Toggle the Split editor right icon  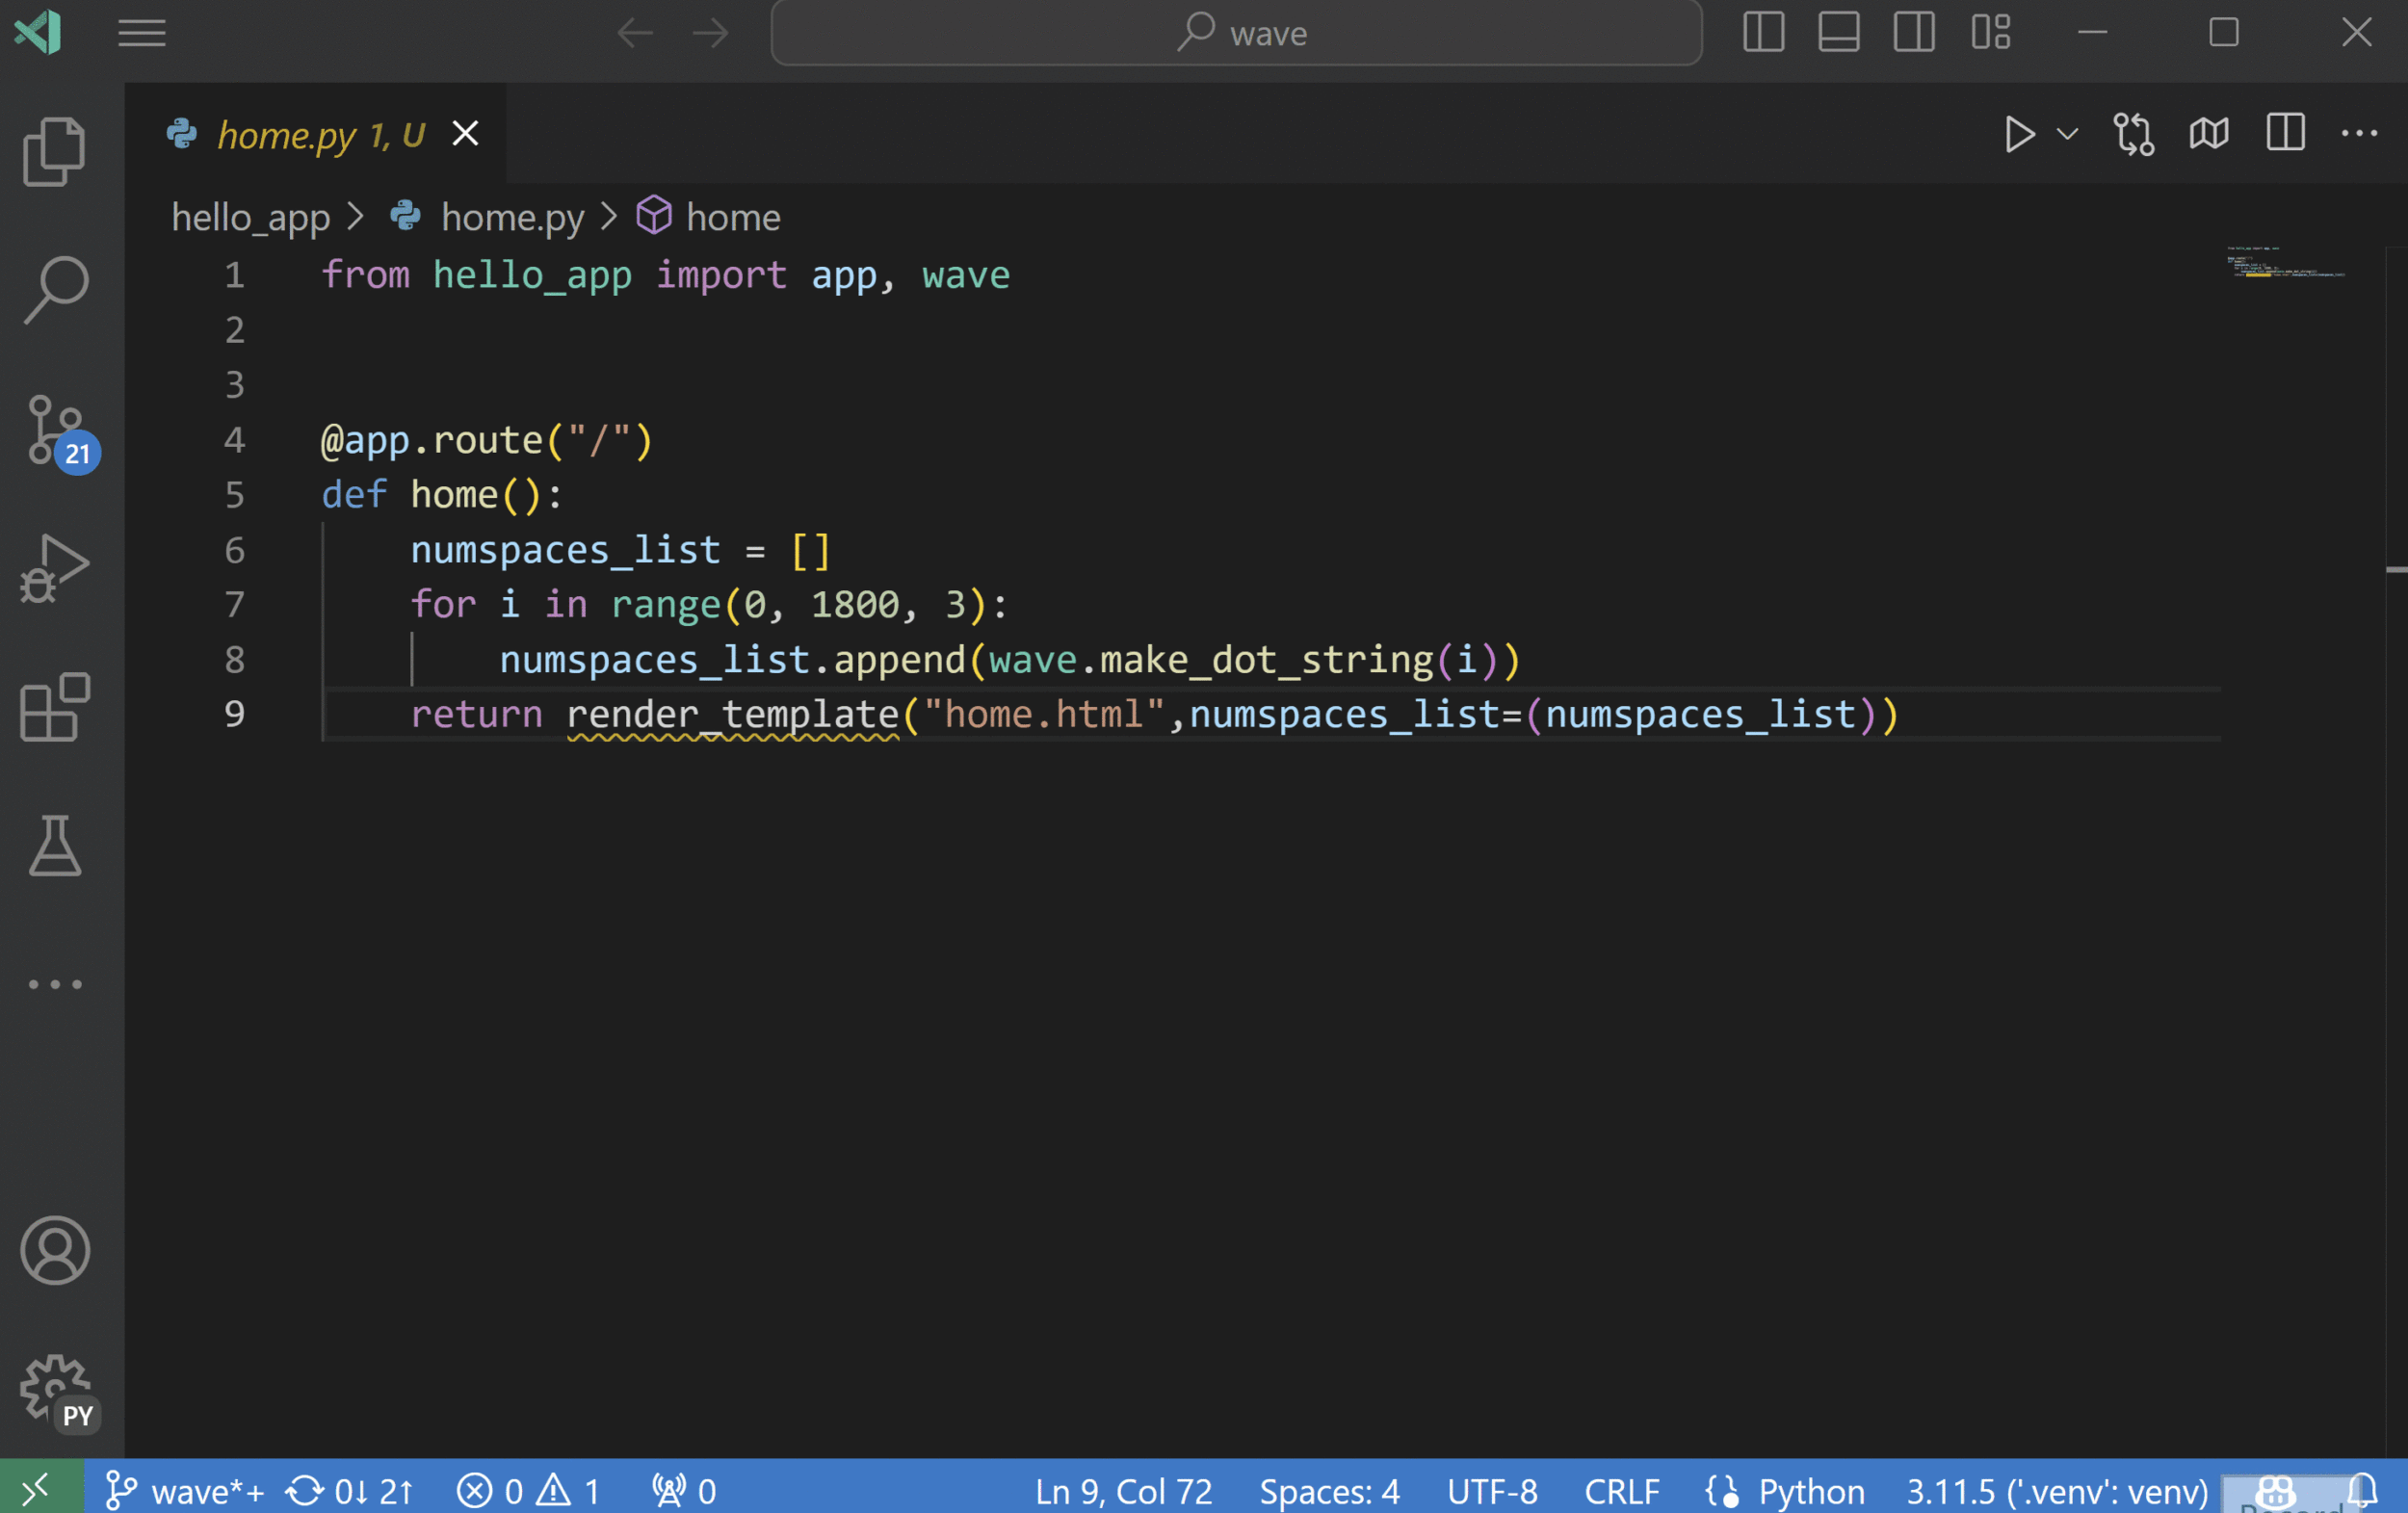pos(2286,133)
